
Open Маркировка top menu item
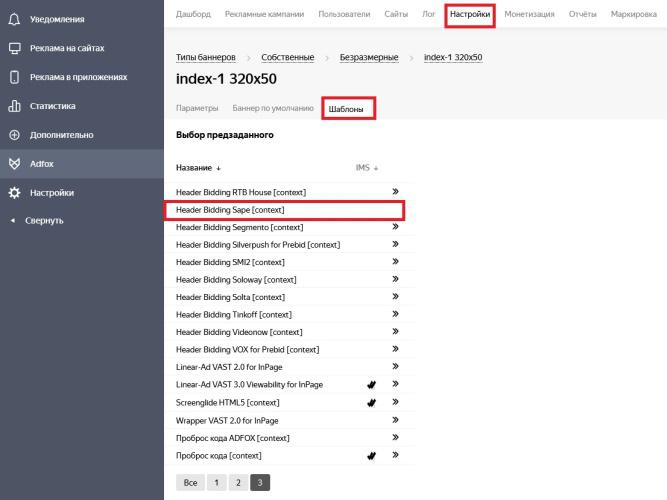pyautogui.click(x=633, y=14)
